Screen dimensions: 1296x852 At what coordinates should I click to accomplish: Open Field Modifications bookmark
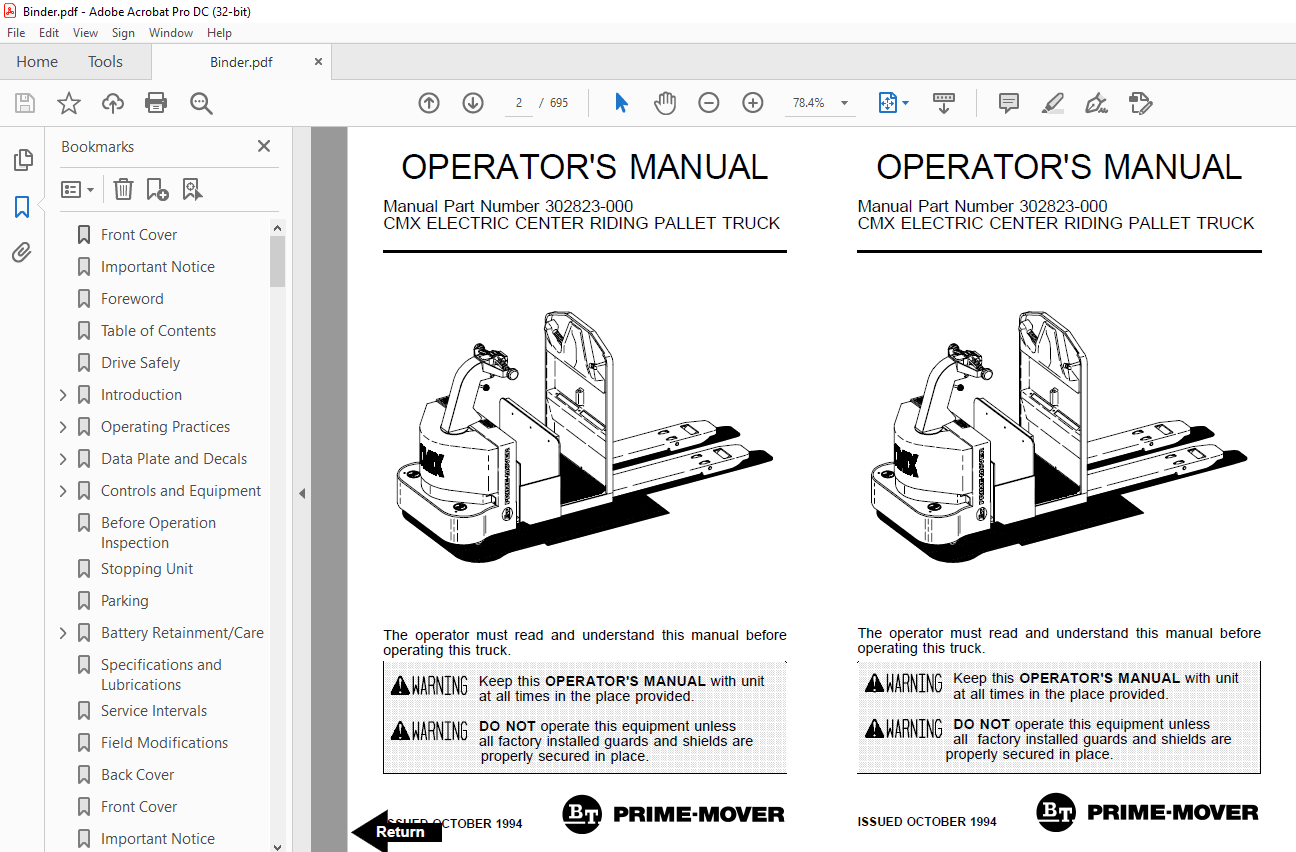164,743
